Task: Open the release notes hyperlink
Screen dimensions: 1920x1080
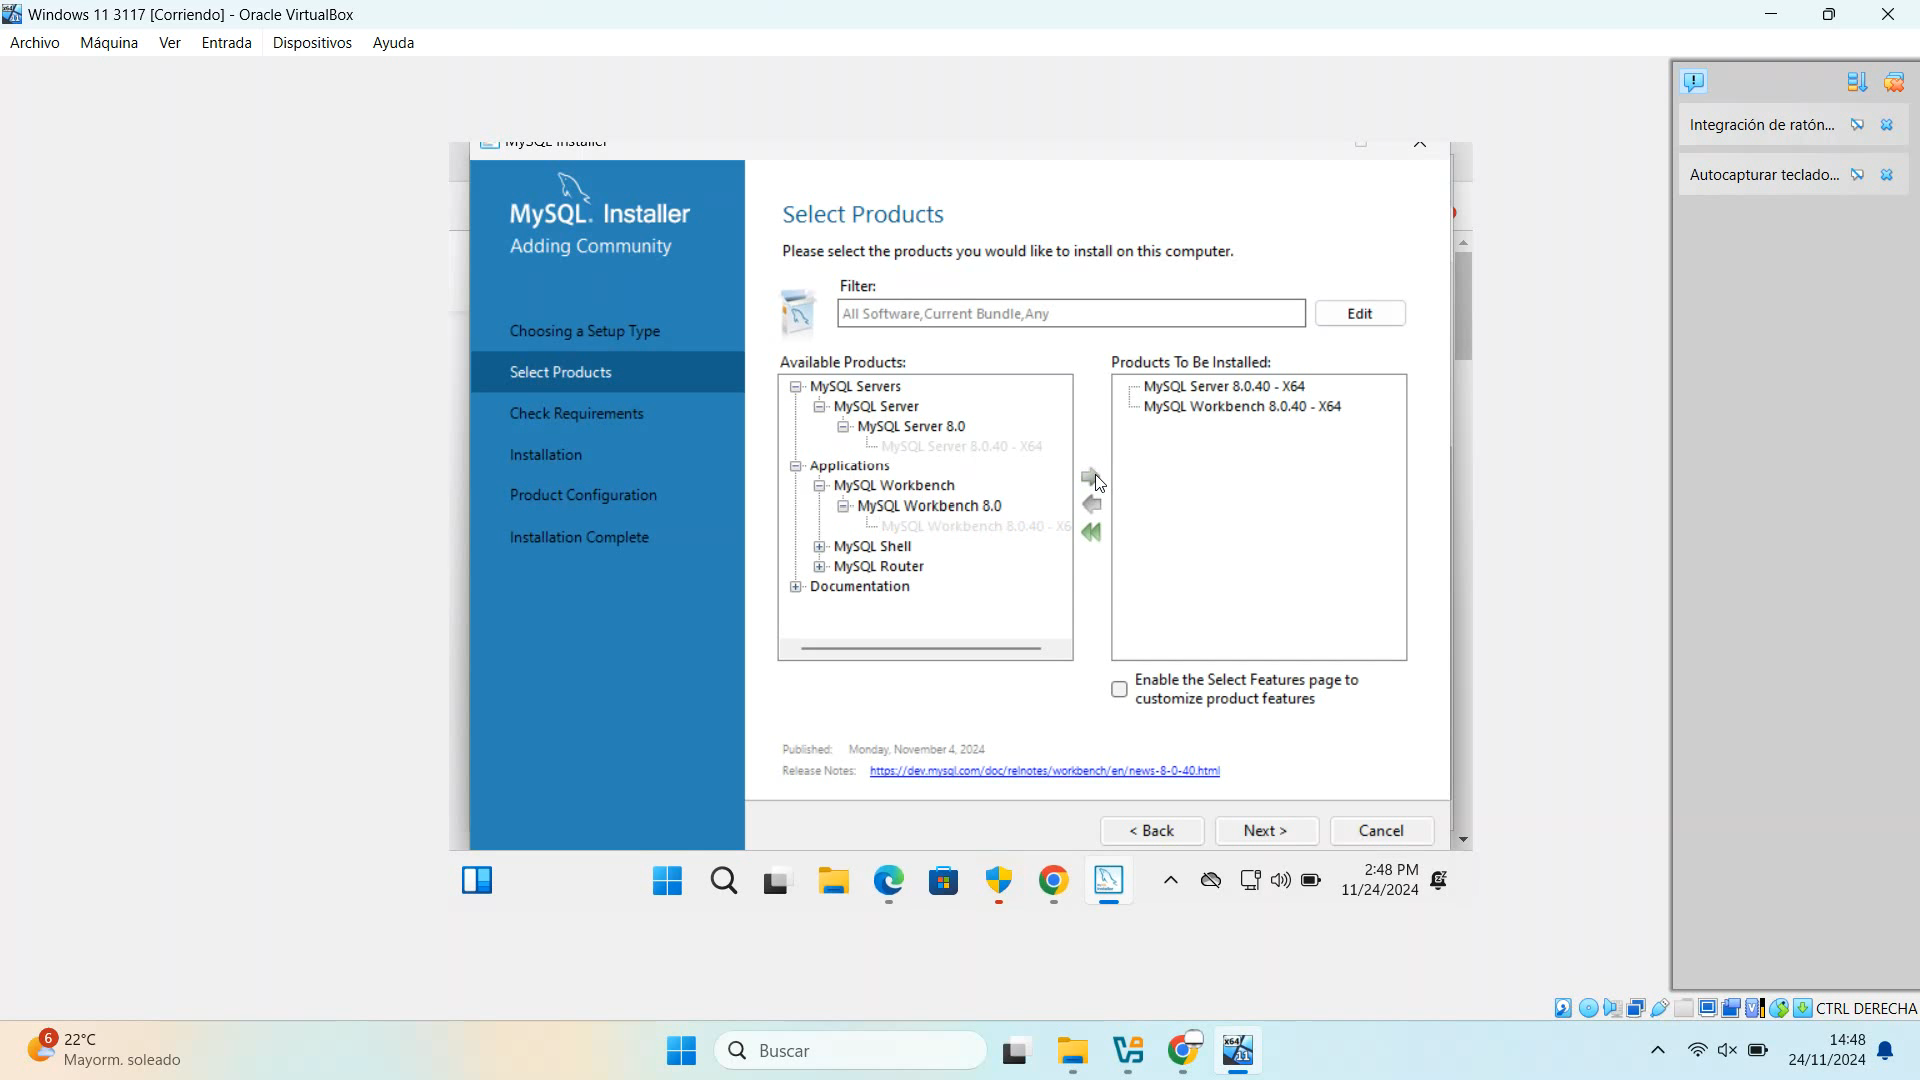Action: [x=1045, y=770]
